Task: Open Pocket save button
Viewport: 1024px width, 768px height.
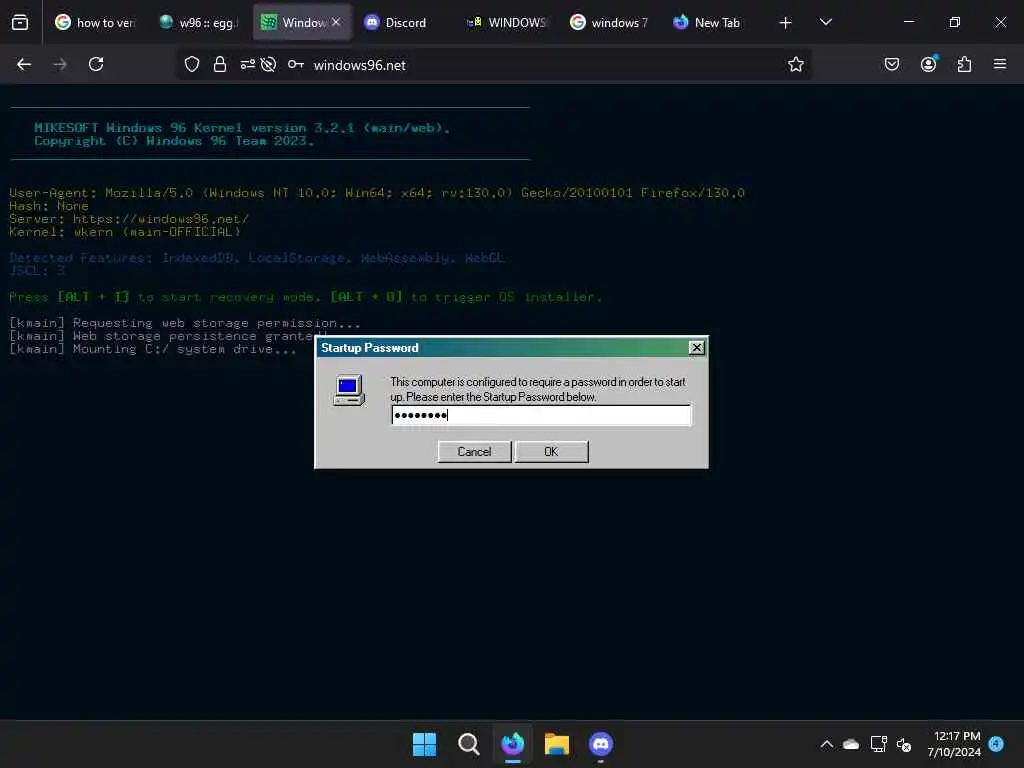Action: tap(892, 64)
